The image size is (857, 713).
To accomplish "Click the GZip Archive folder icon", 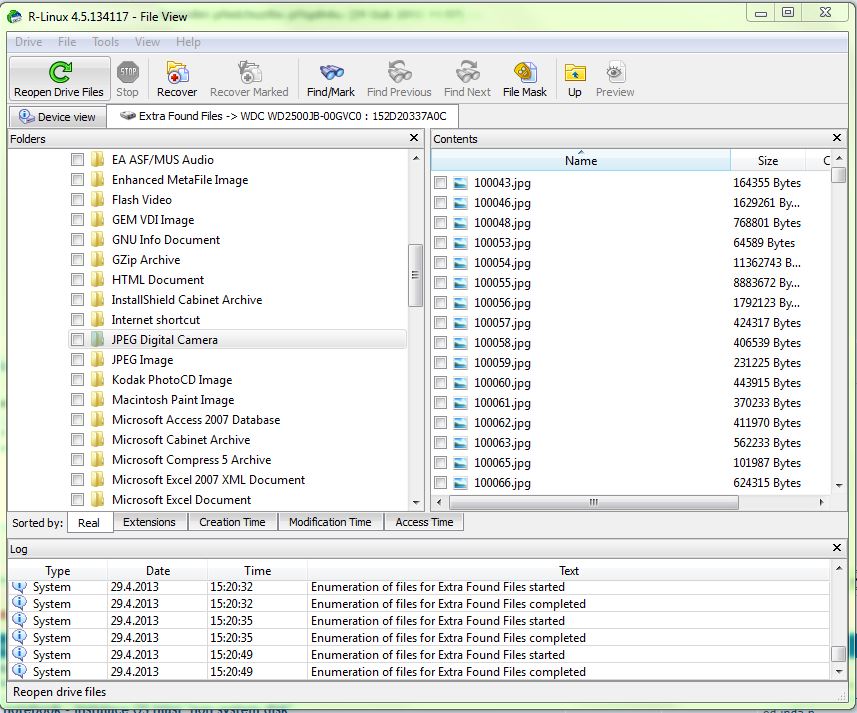I will pyautogui.click(x=97, y=260).
